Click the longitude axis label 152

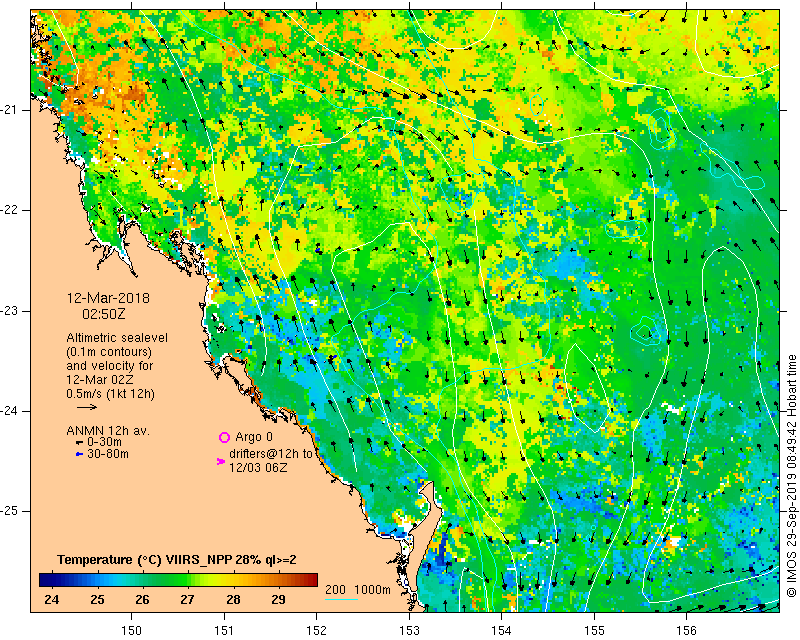tap(316, 631)
